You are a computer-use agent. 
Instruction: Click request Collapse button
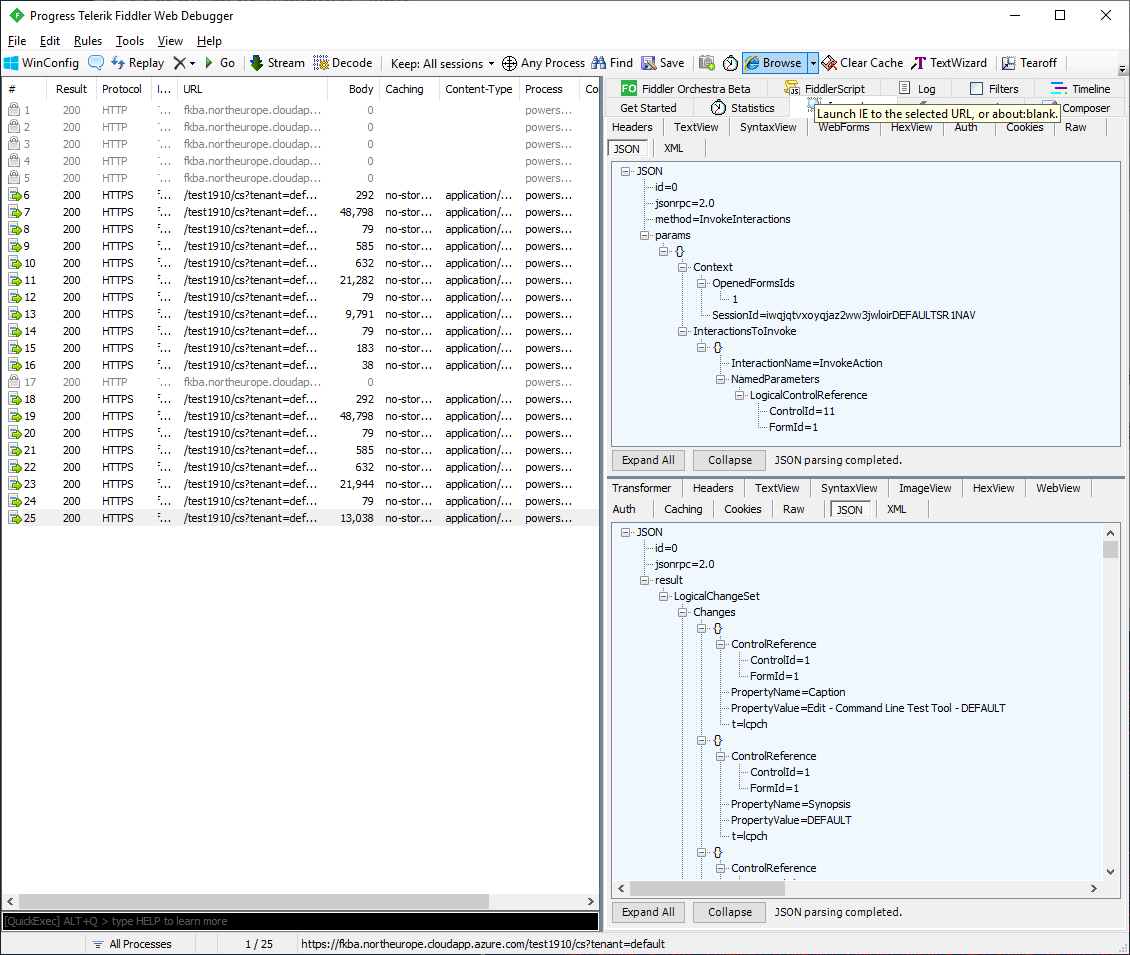pos(729,460)
